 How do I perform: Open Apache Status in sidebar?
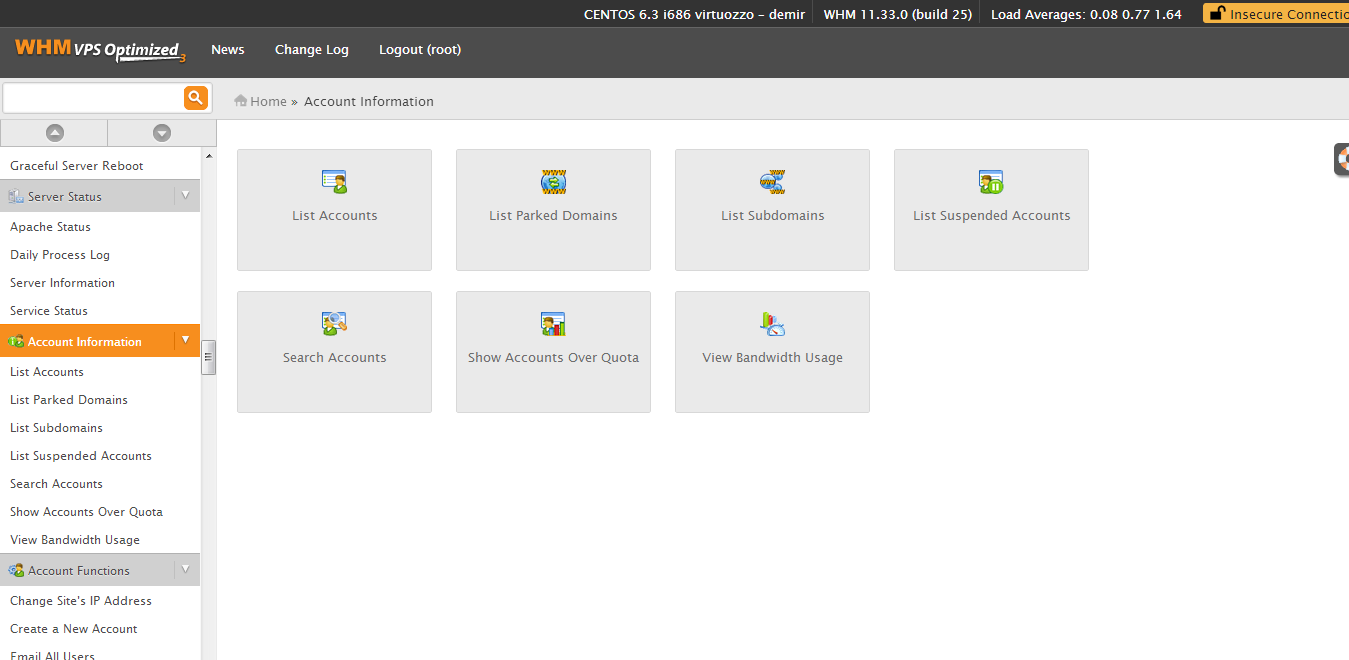tap(50, 227)
